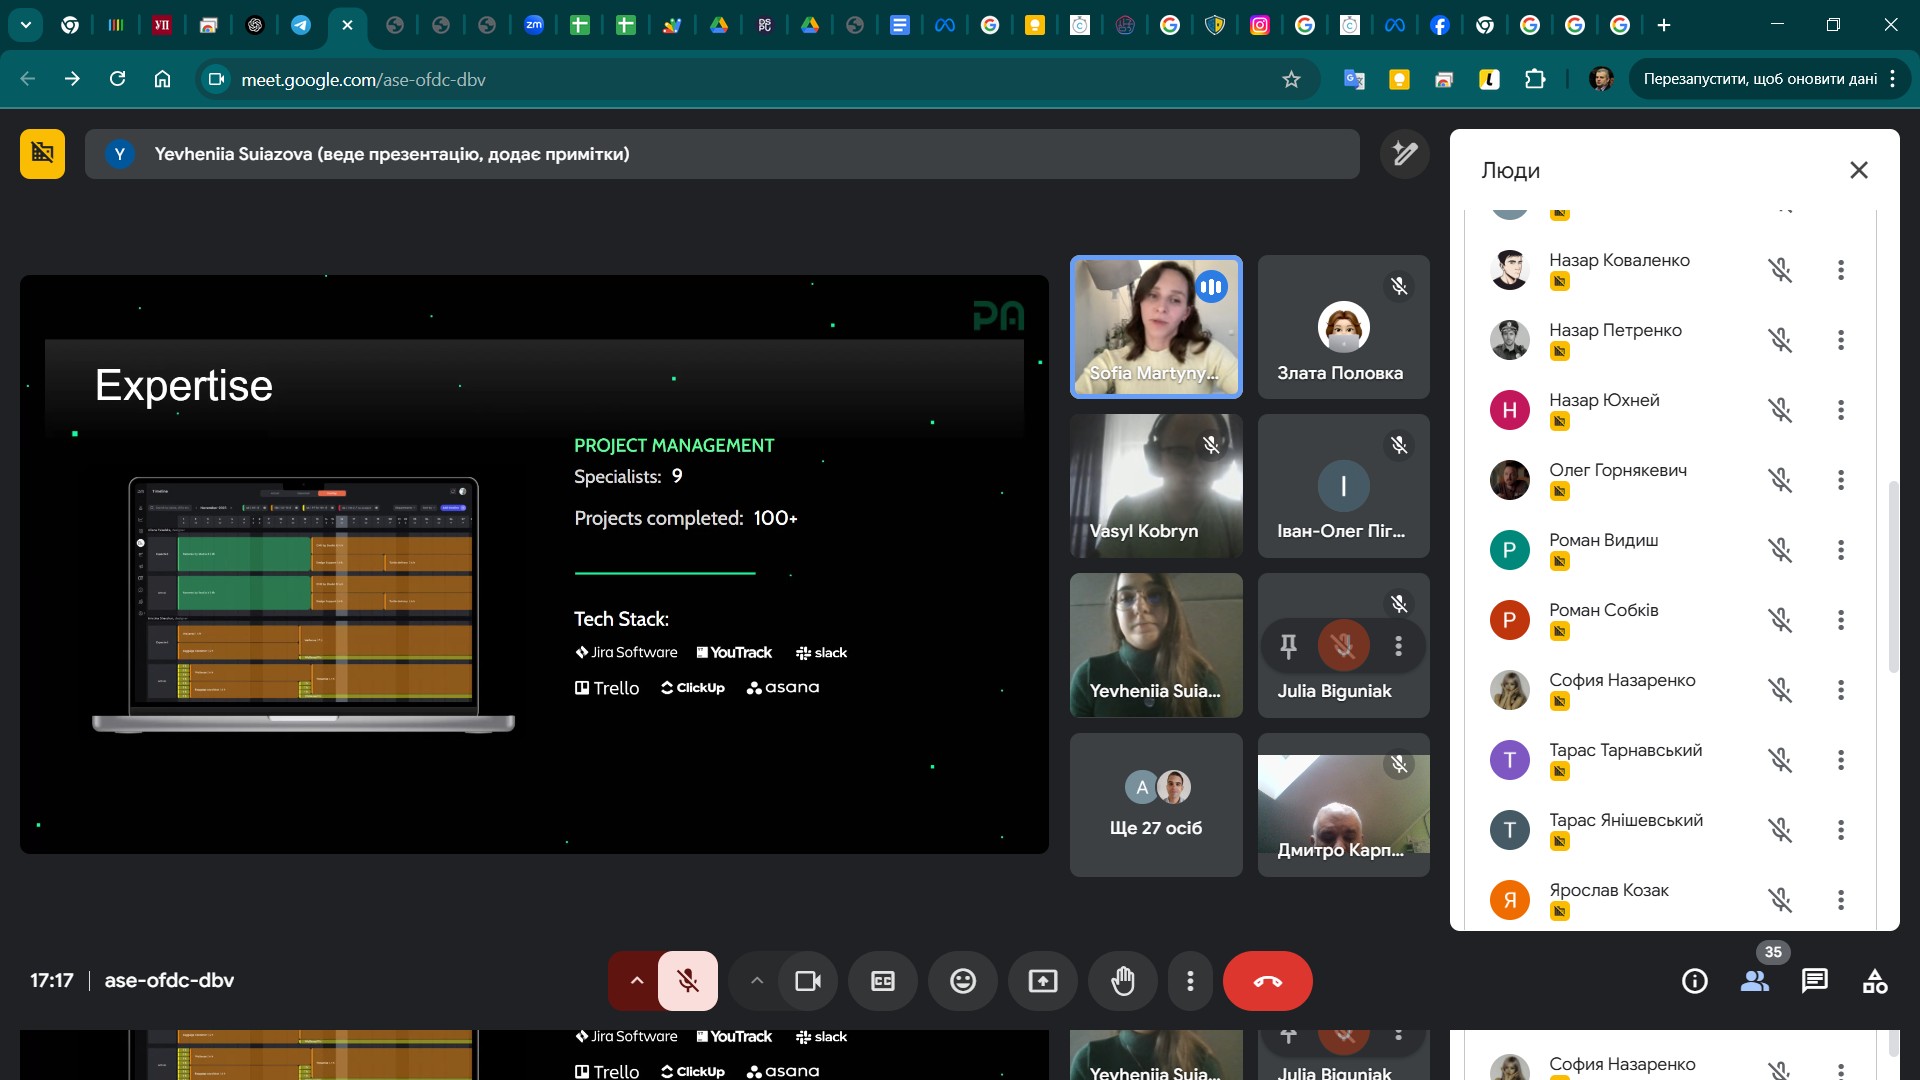
Task: Toggle closed captions button
Action: pos(883,981)
